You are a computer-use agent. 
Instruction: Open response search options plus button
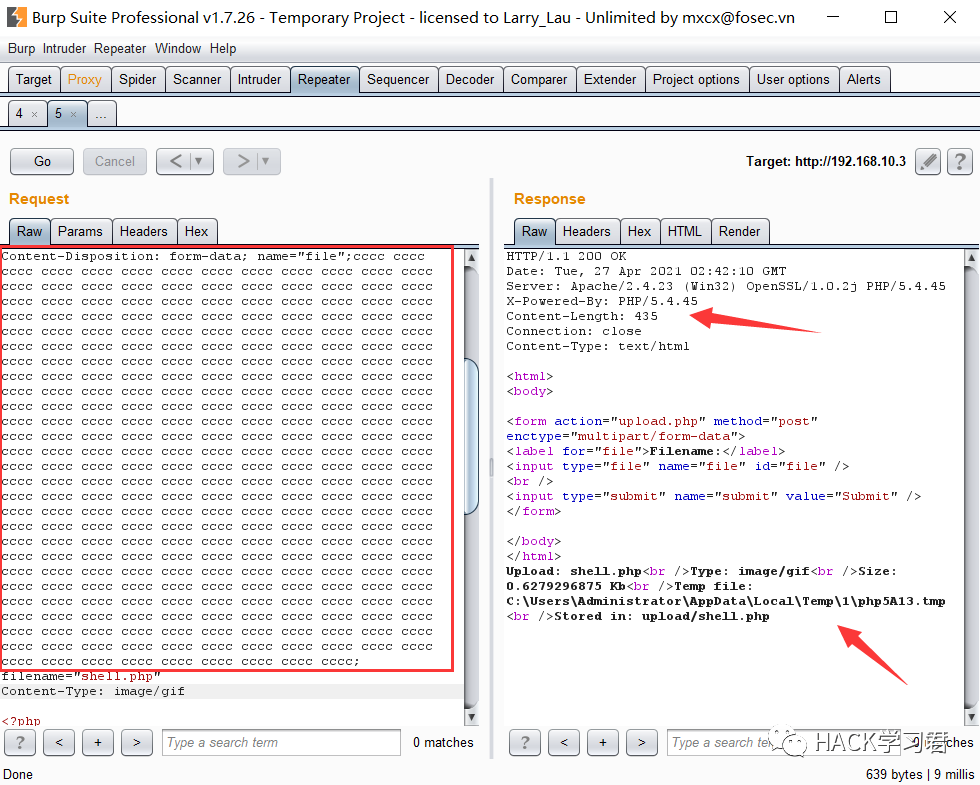pos(603,742)
